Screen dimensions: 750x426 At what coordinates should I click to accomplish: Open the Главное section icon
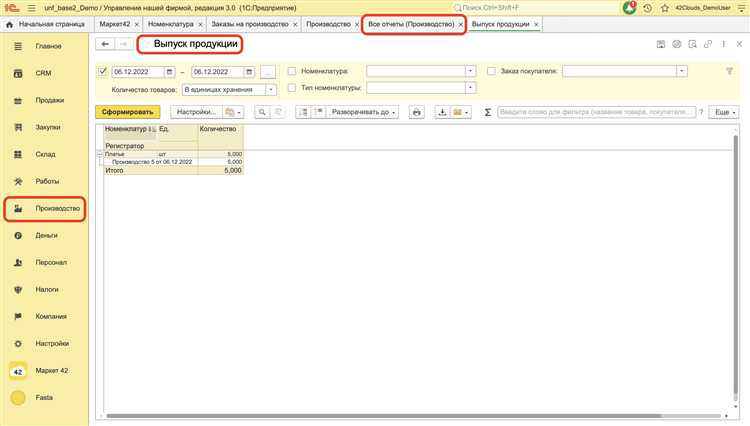tap(18, 46)
